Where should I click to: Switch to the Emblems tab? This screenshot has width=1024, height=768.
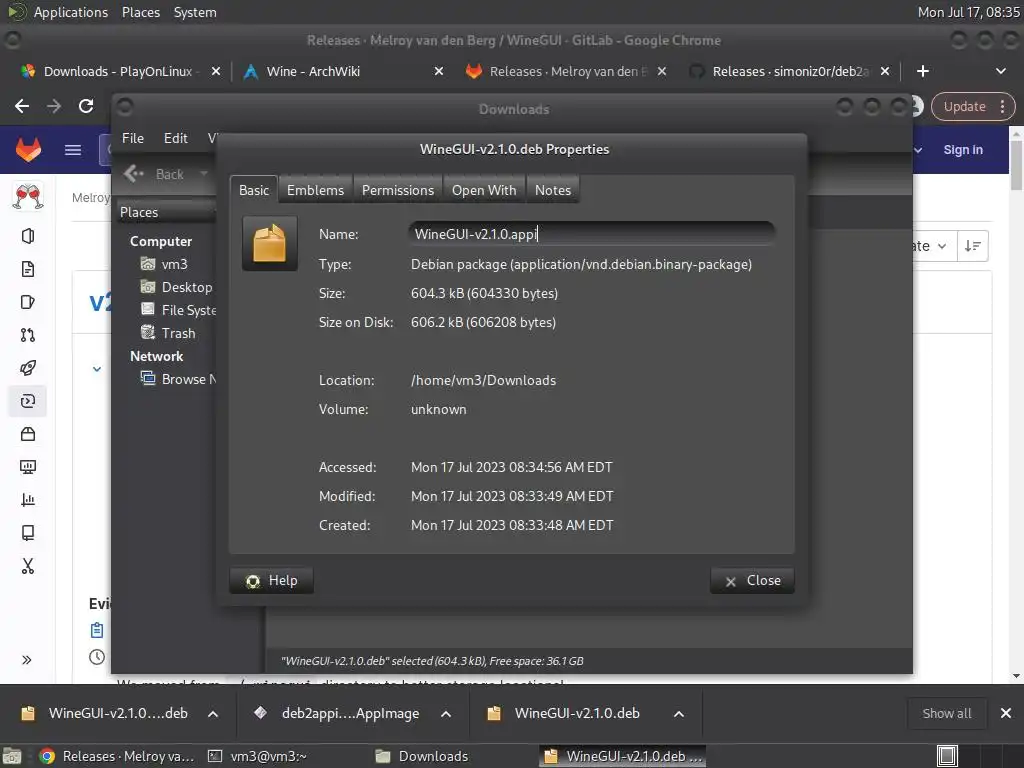(315, 190)
